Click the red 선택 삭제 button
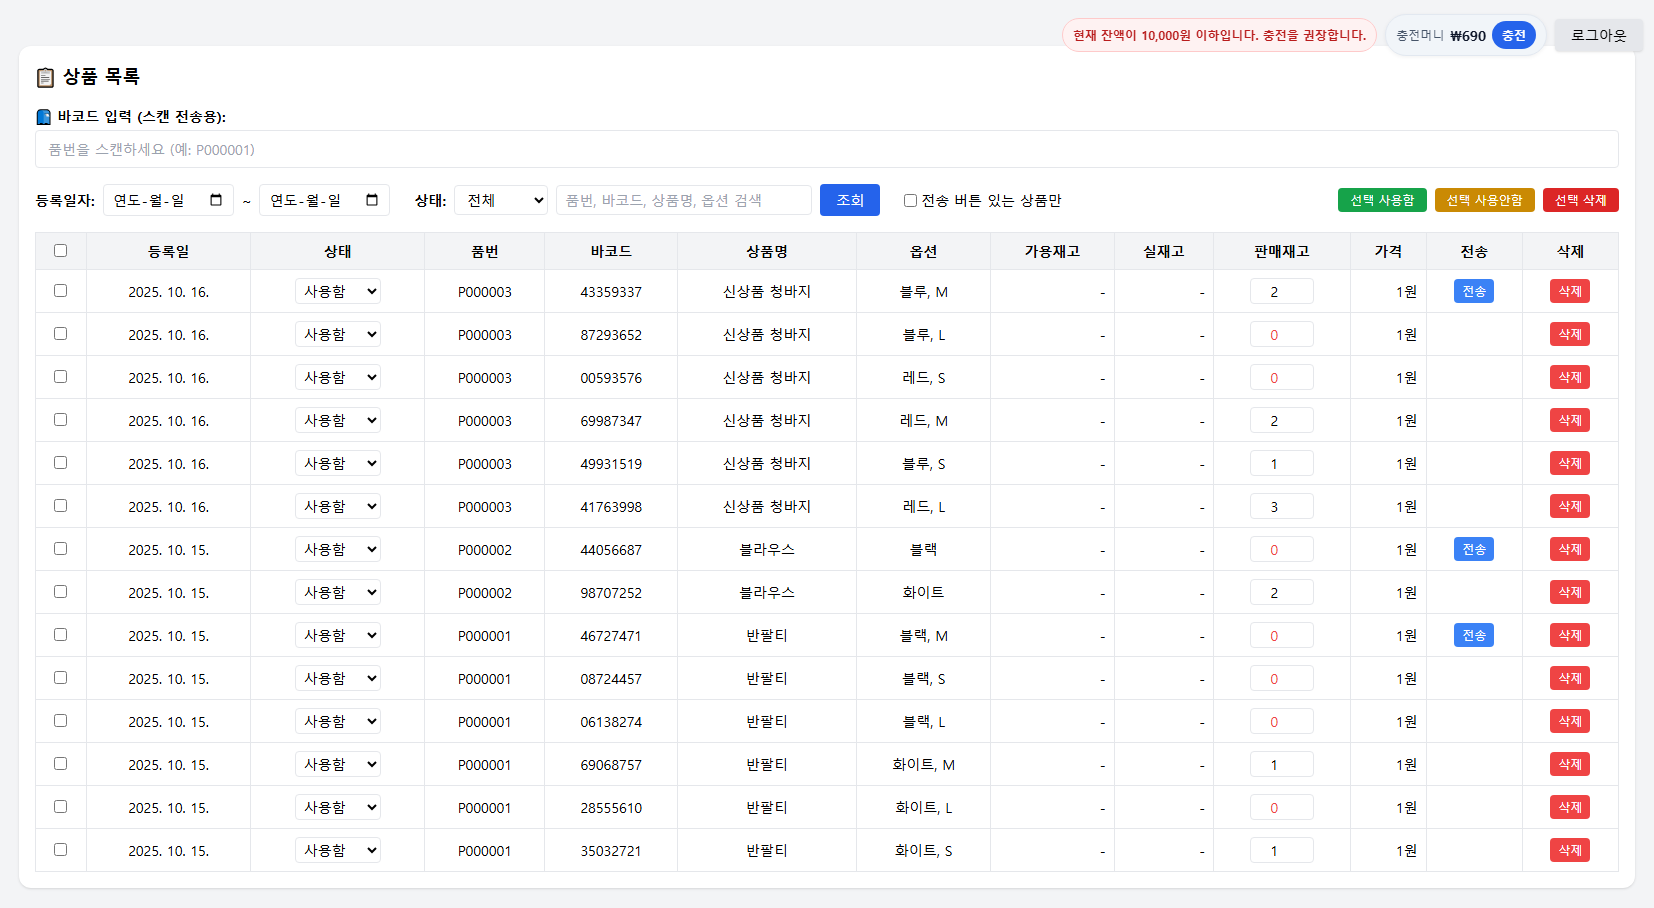The image size is (1654, 908). (x=1580, y=199)
